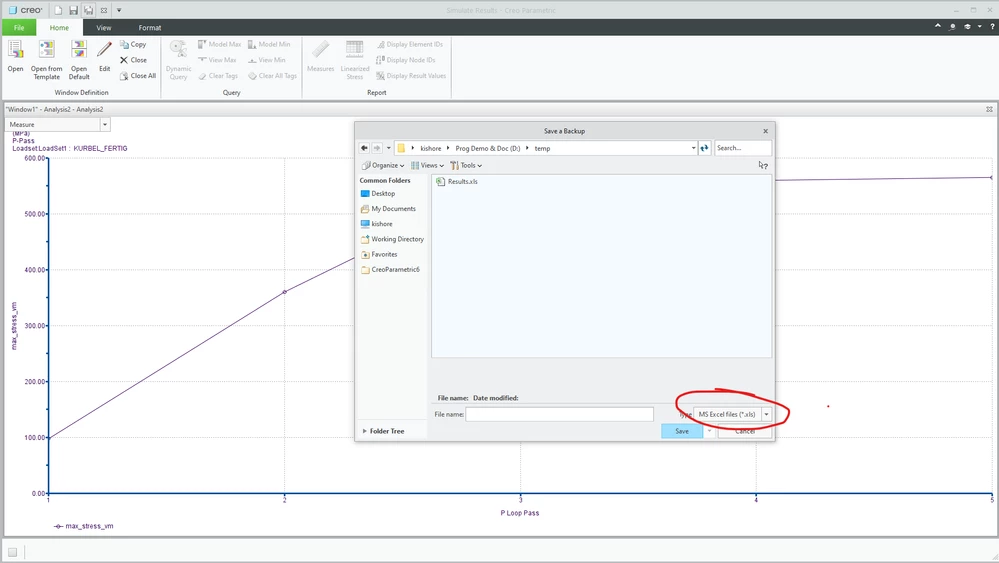
Task: Click the help question mark at top right
Action: coord(992,27)
